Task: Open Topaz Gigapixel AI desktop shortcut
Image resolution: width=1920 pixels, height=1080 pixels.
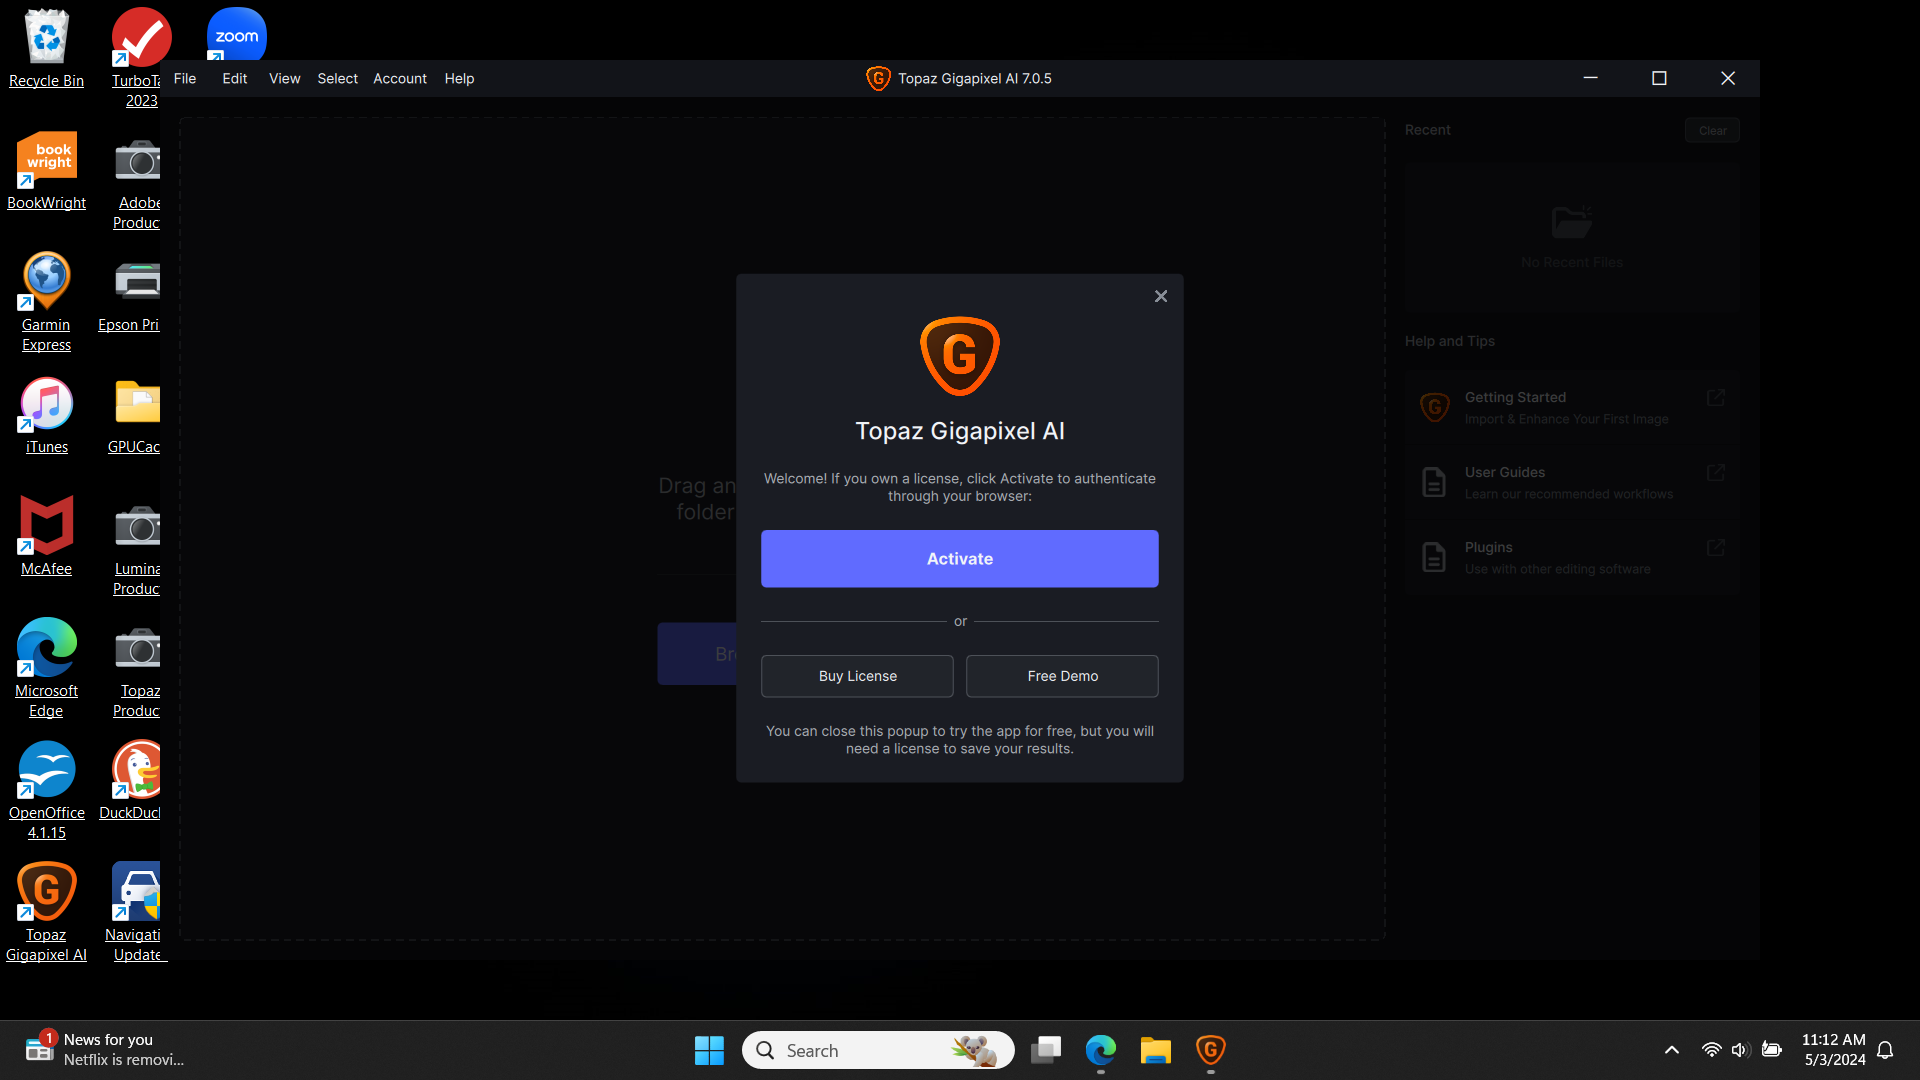Action: coord(46,893)
